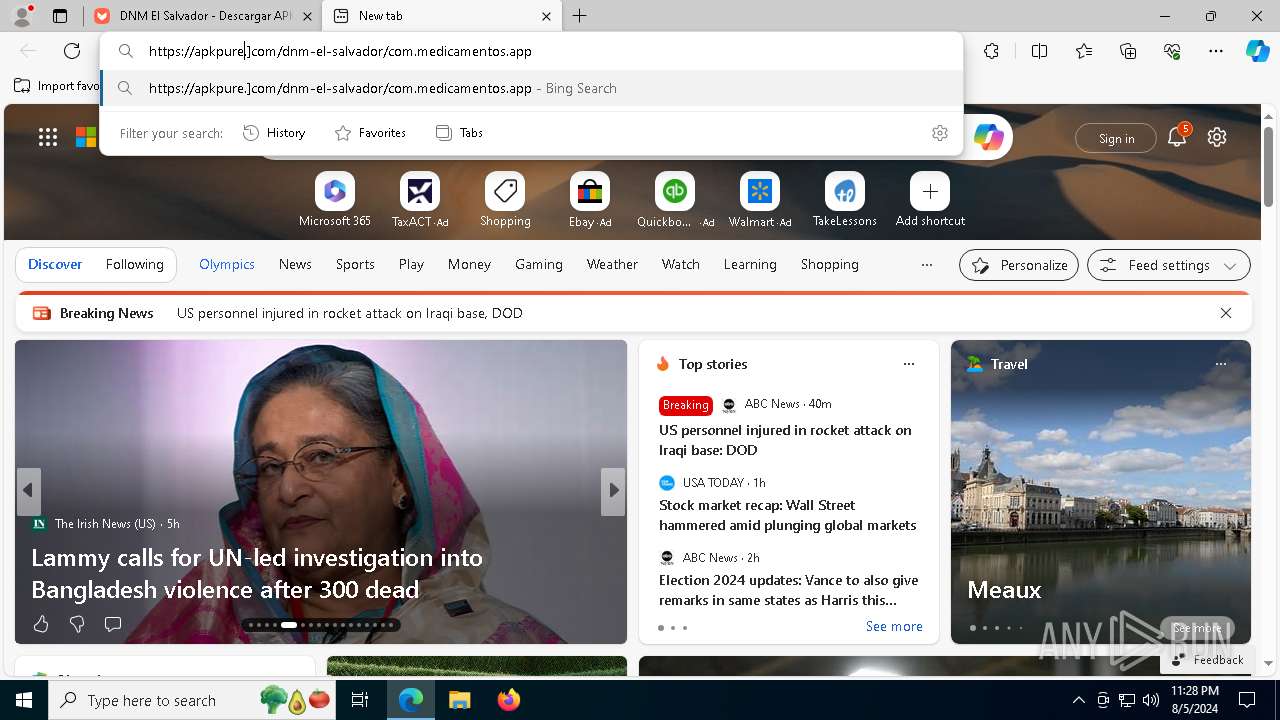
Task: Click the taskbar search box
Action: (x=193, y=700)
